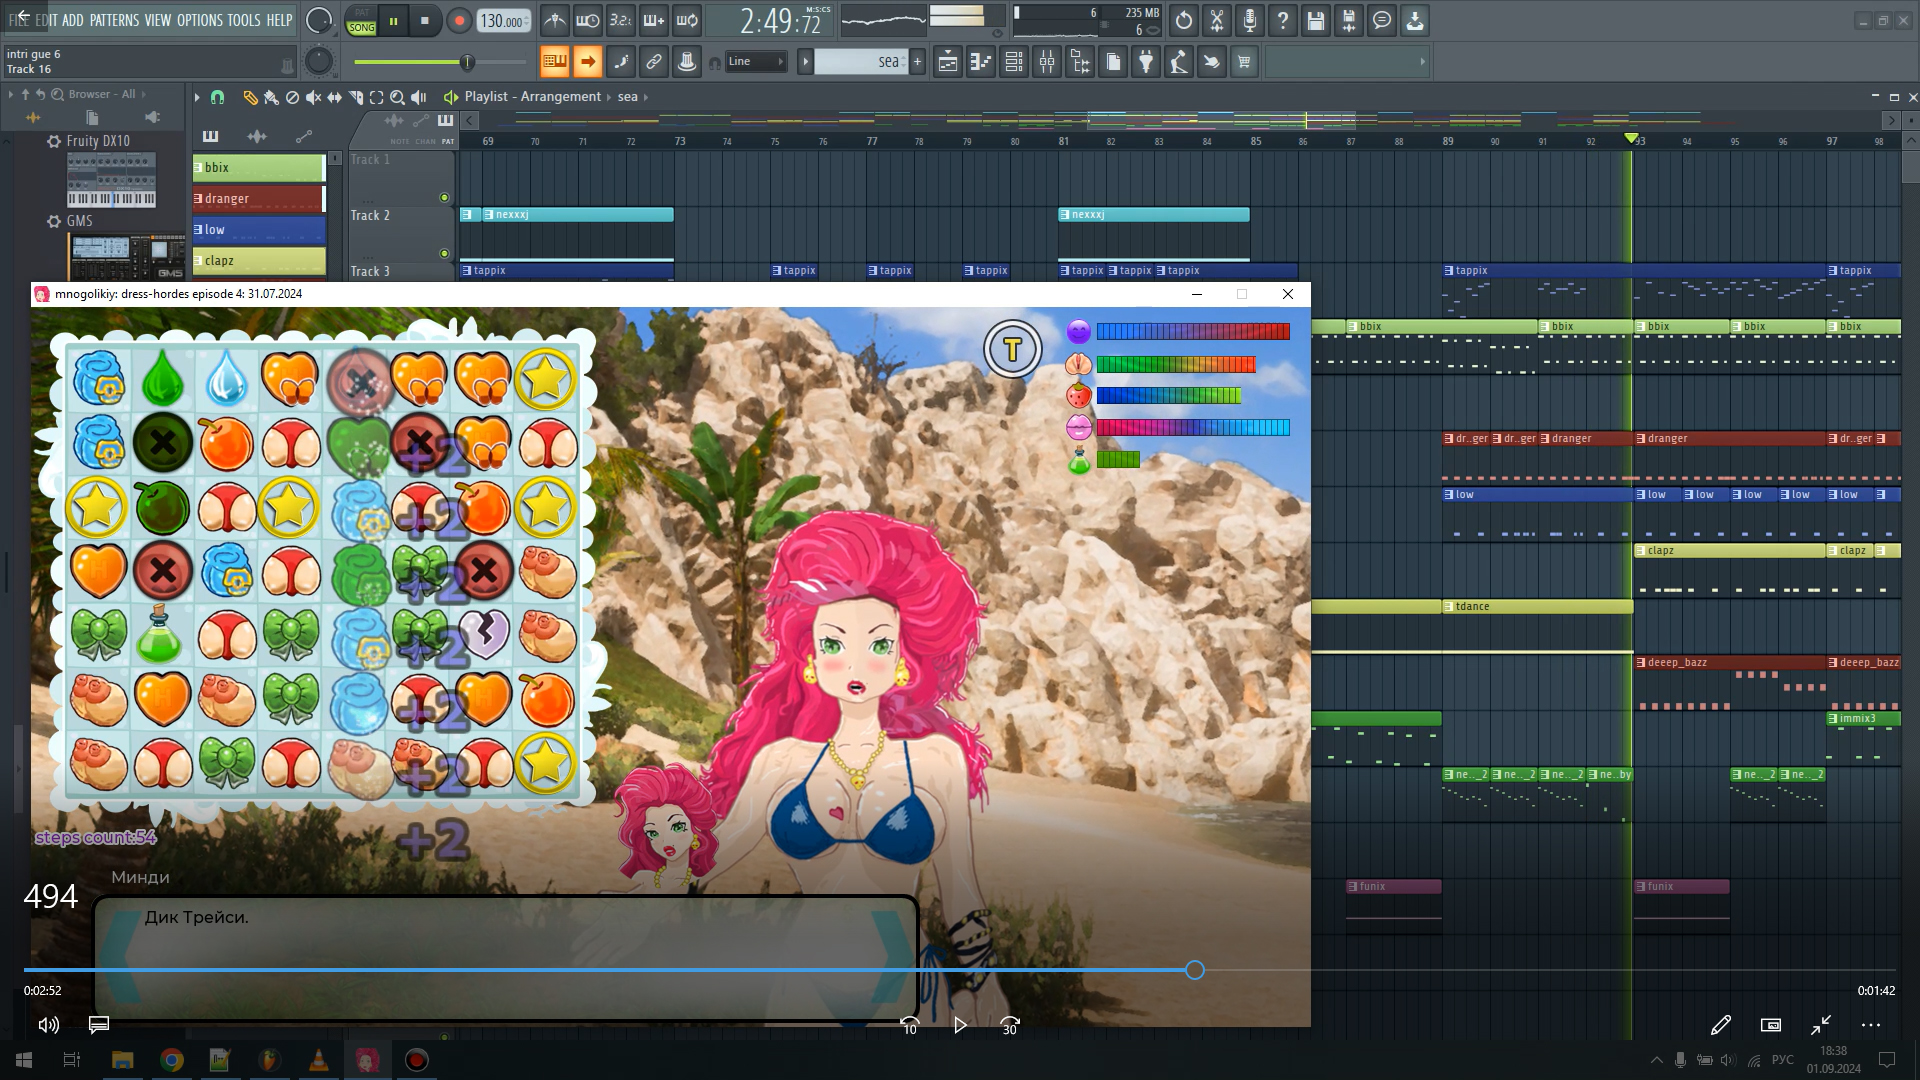Open audio editor scissors icon
The image size is (1920, 1080).
pyautogui.click(x=1217, y=20)
